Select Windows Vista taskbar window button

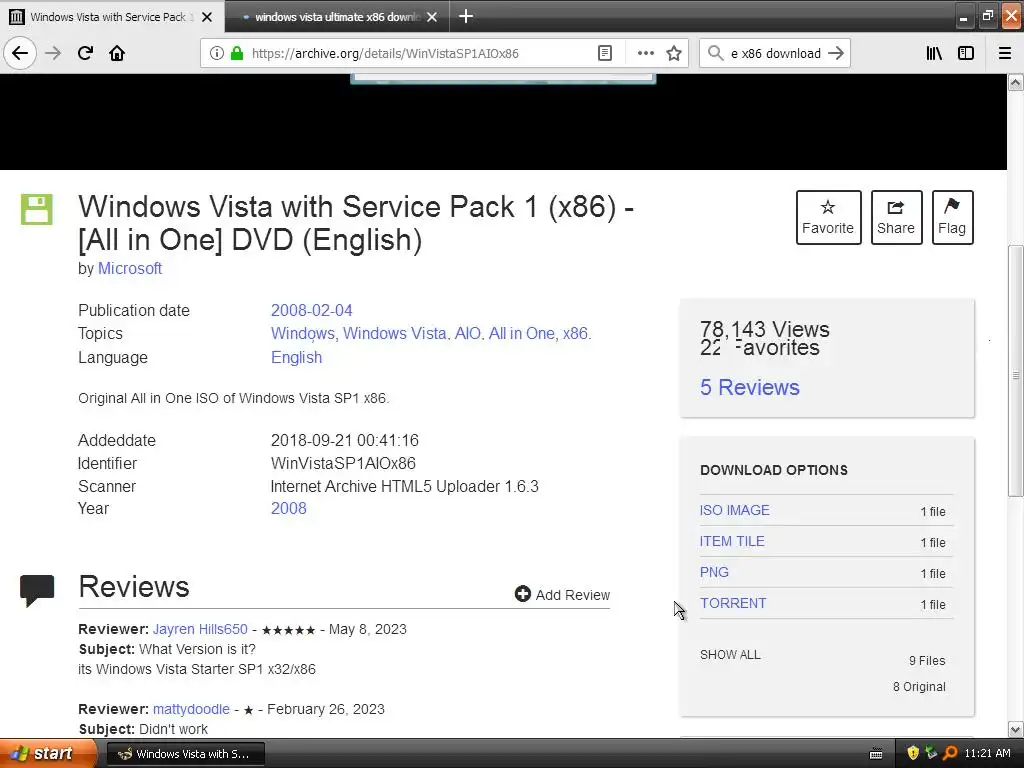tap(185, 754)
